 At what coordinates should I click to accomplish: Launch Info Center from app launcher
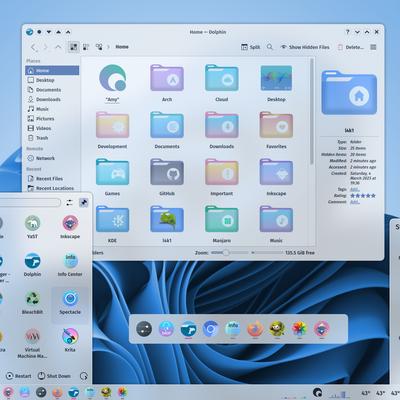pyautogui.click(x=70, y=265)
